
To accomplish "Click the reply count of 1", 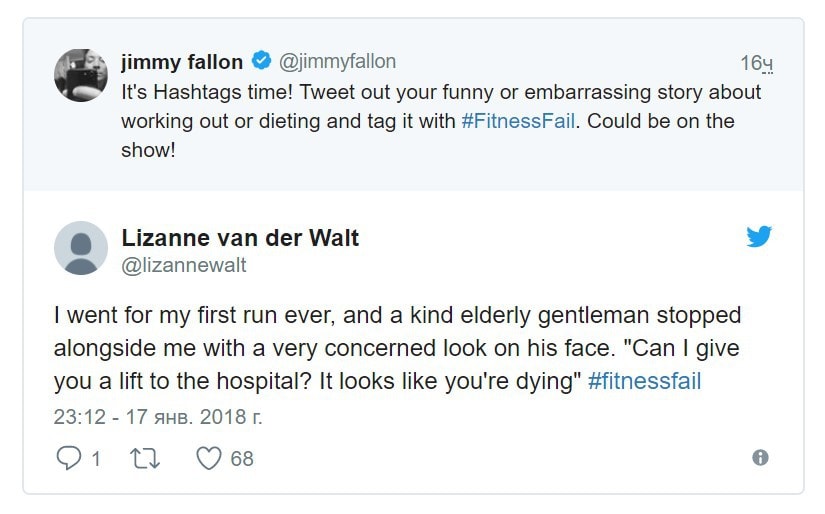I will pyautogui.click(x=96, y=459).
